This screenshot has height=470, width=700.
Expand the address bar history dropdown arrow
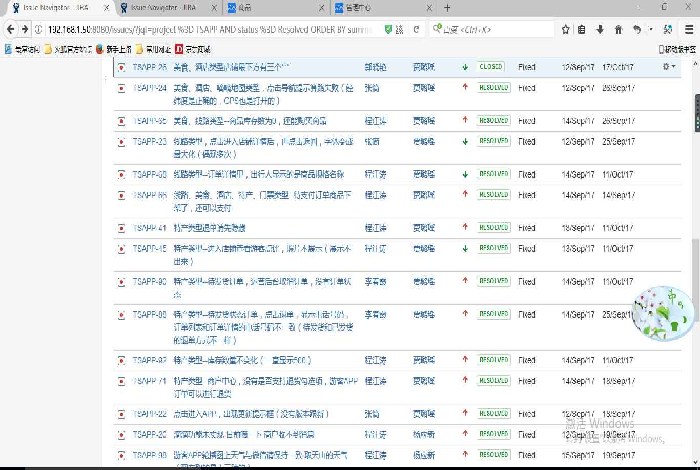click(401, 29)
